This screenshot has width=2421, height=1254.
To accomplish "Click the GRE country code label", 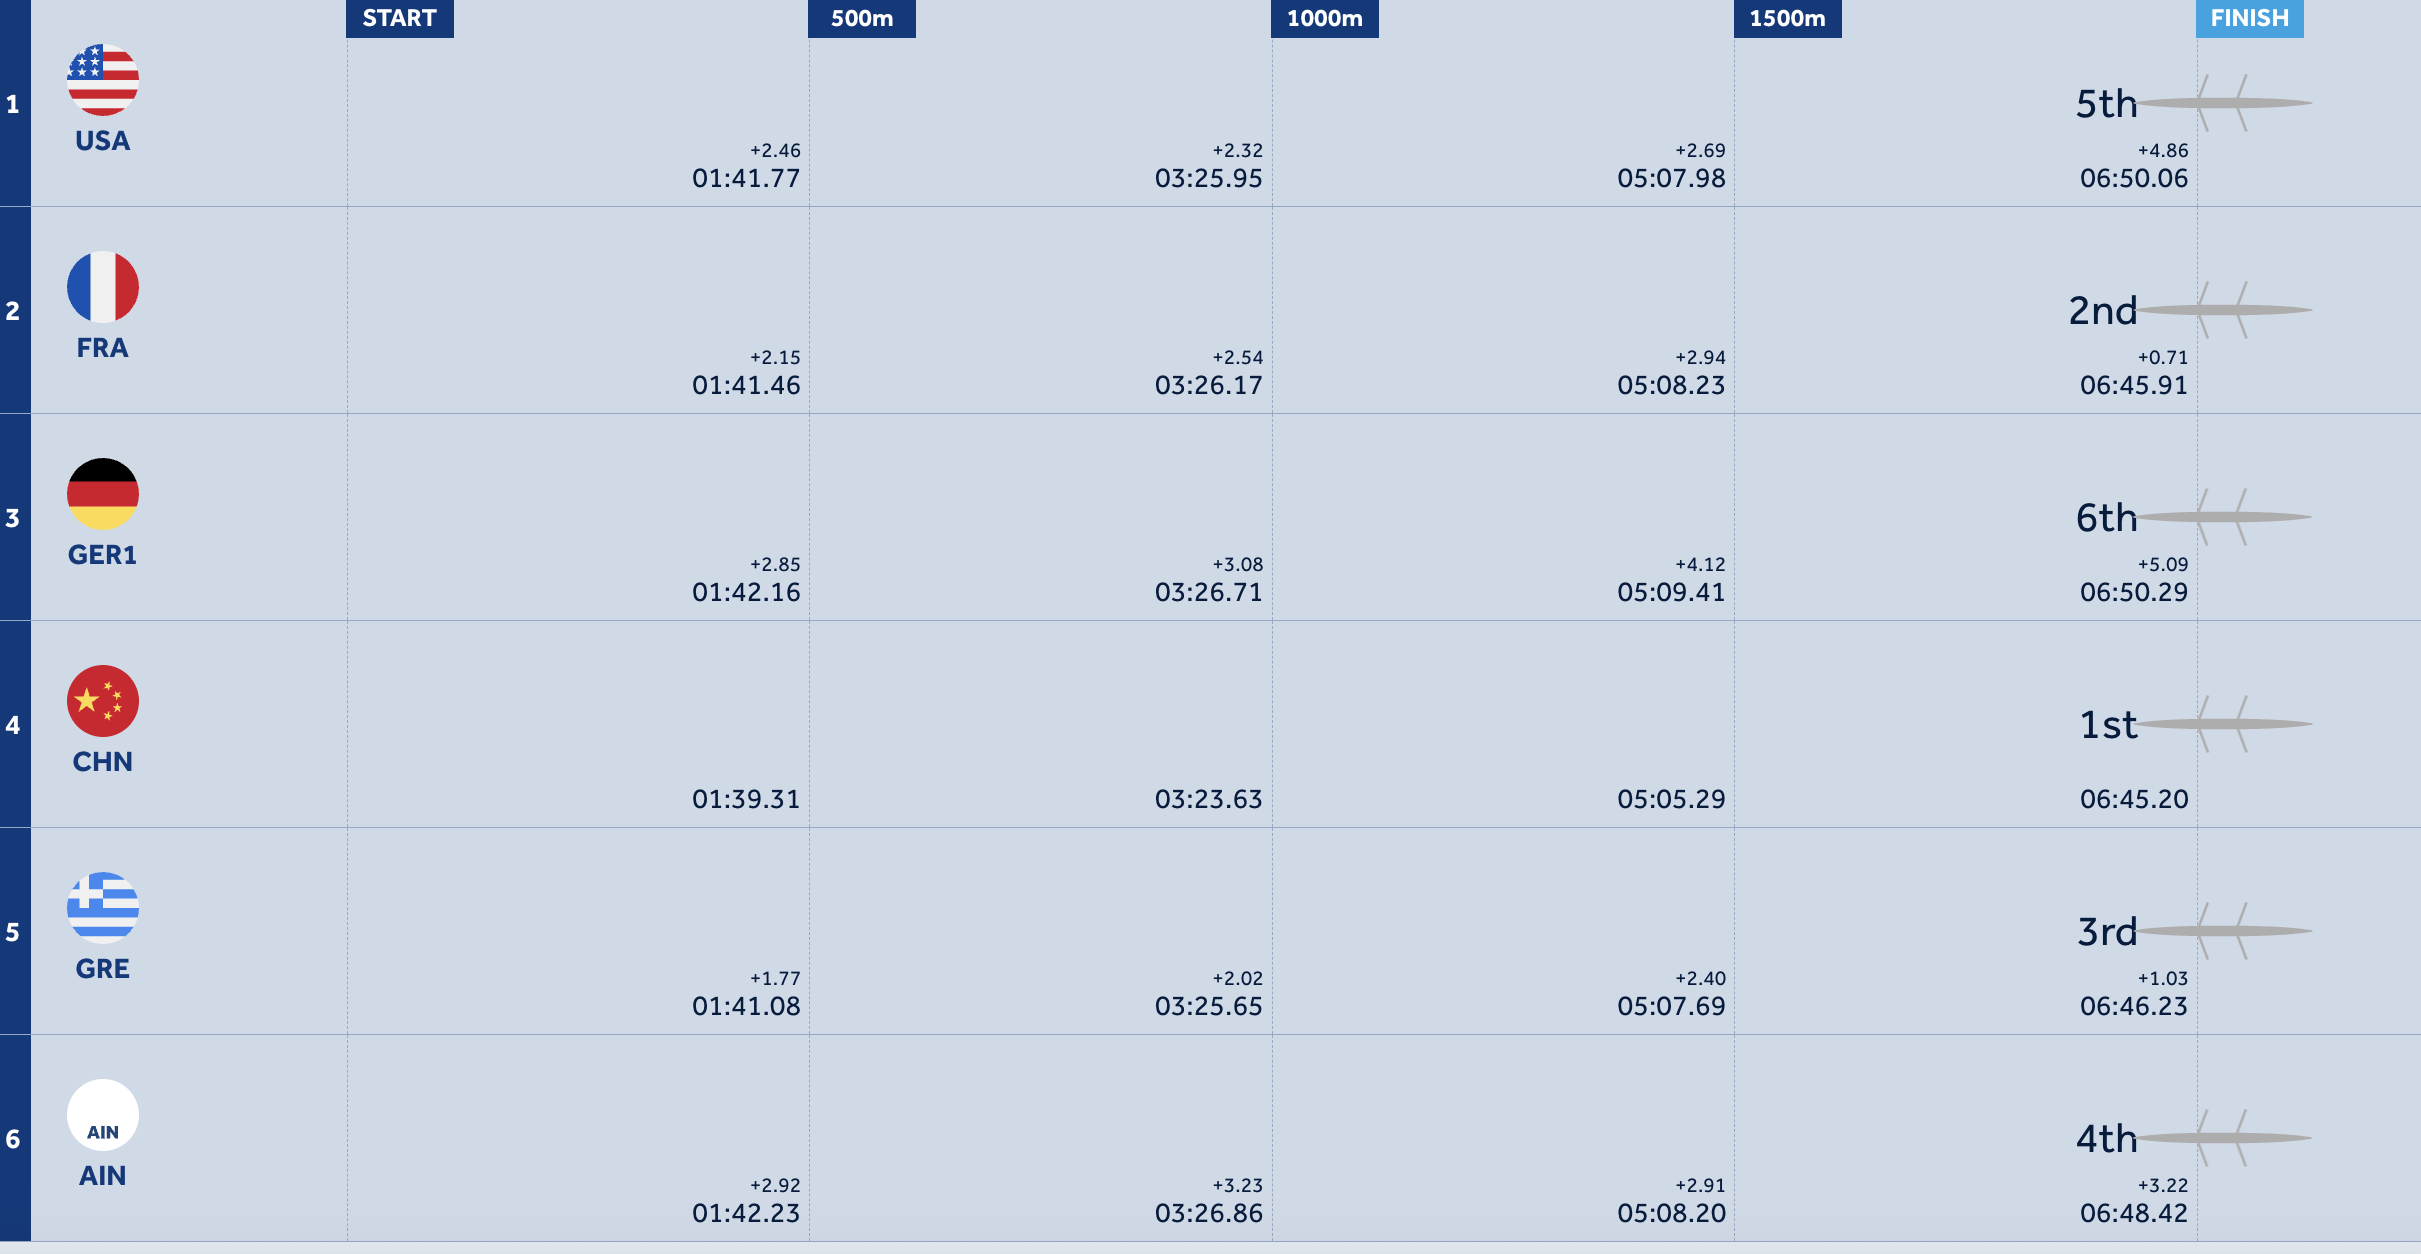I will 103,969.
